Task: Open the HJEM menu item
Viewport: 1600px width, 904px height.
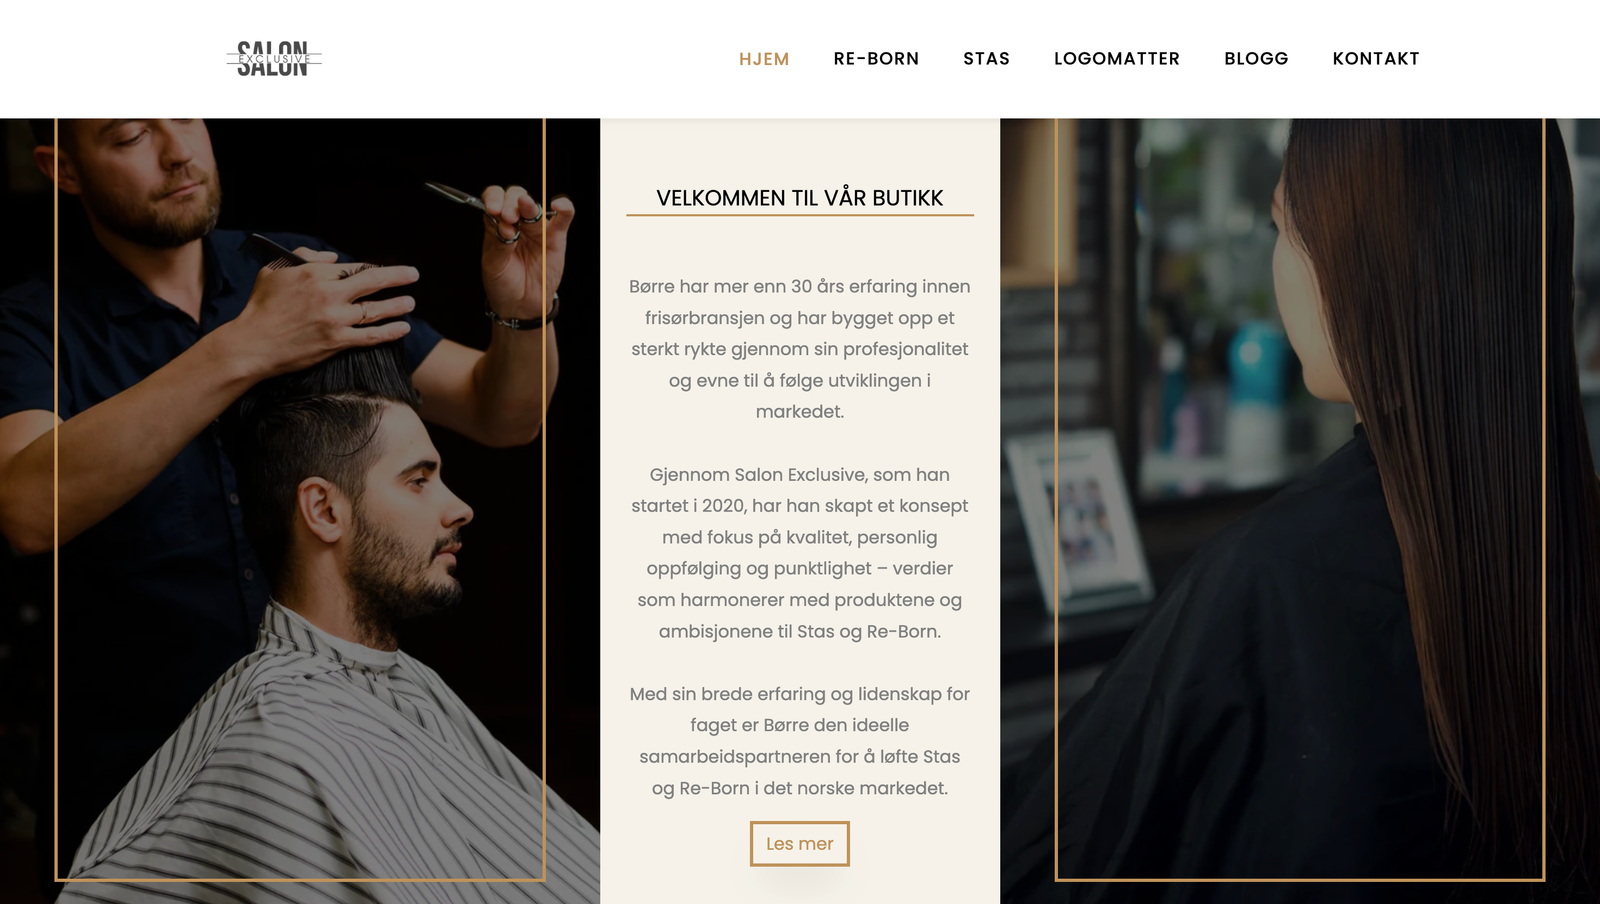Action: coord(764,59)
